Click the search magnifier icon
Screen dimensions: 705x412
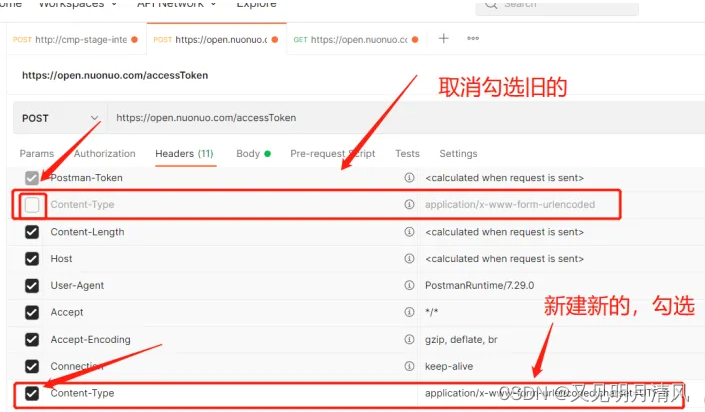[x=491, y=4]
